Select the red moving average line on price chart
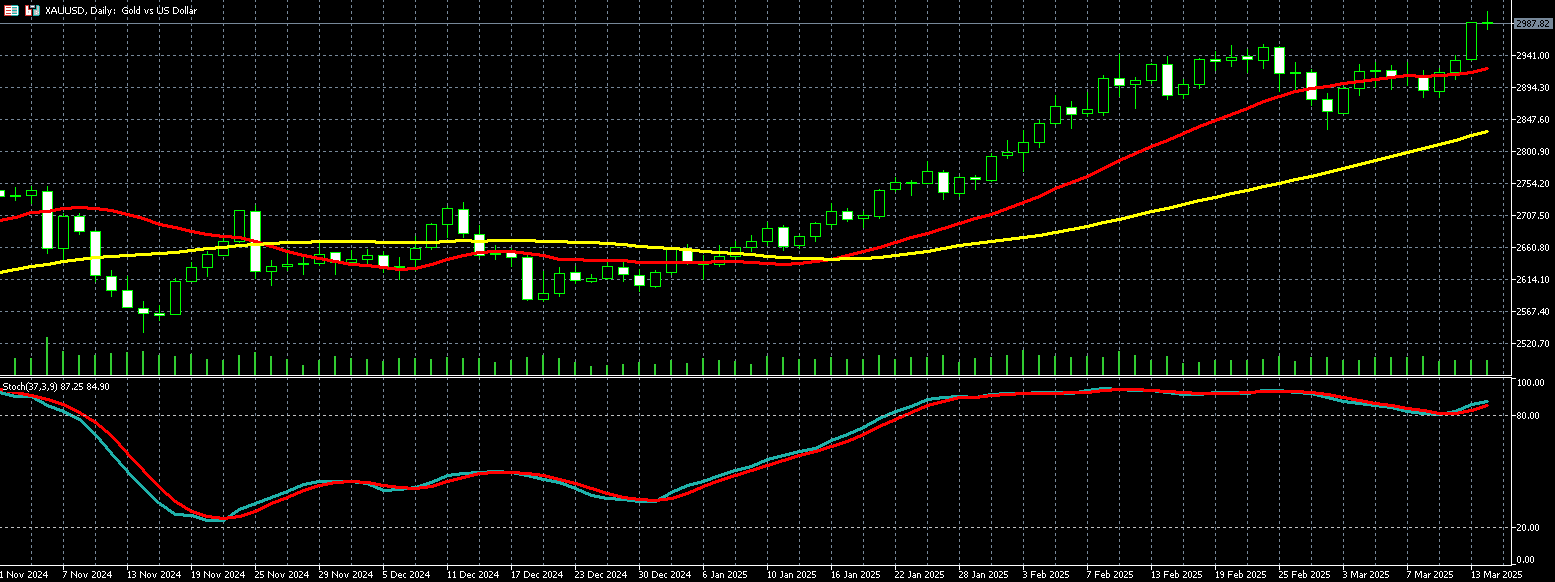This screenshot has height=582, width=1555. click(x=1100, y=165)
